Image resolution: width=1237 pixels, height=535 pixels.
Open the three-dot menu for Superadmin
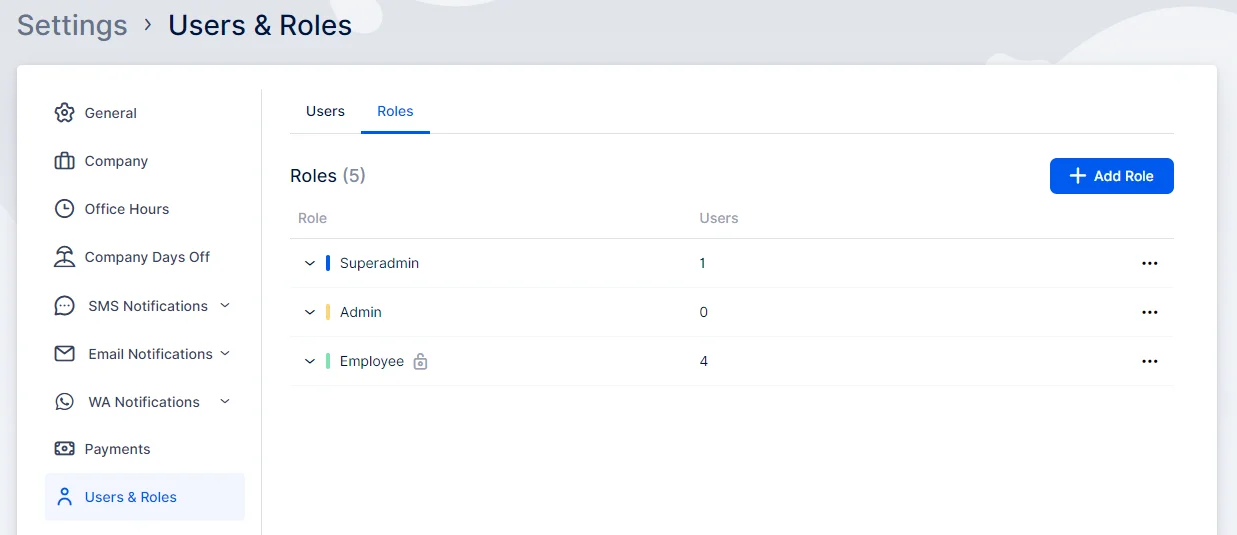[1149, 263]
